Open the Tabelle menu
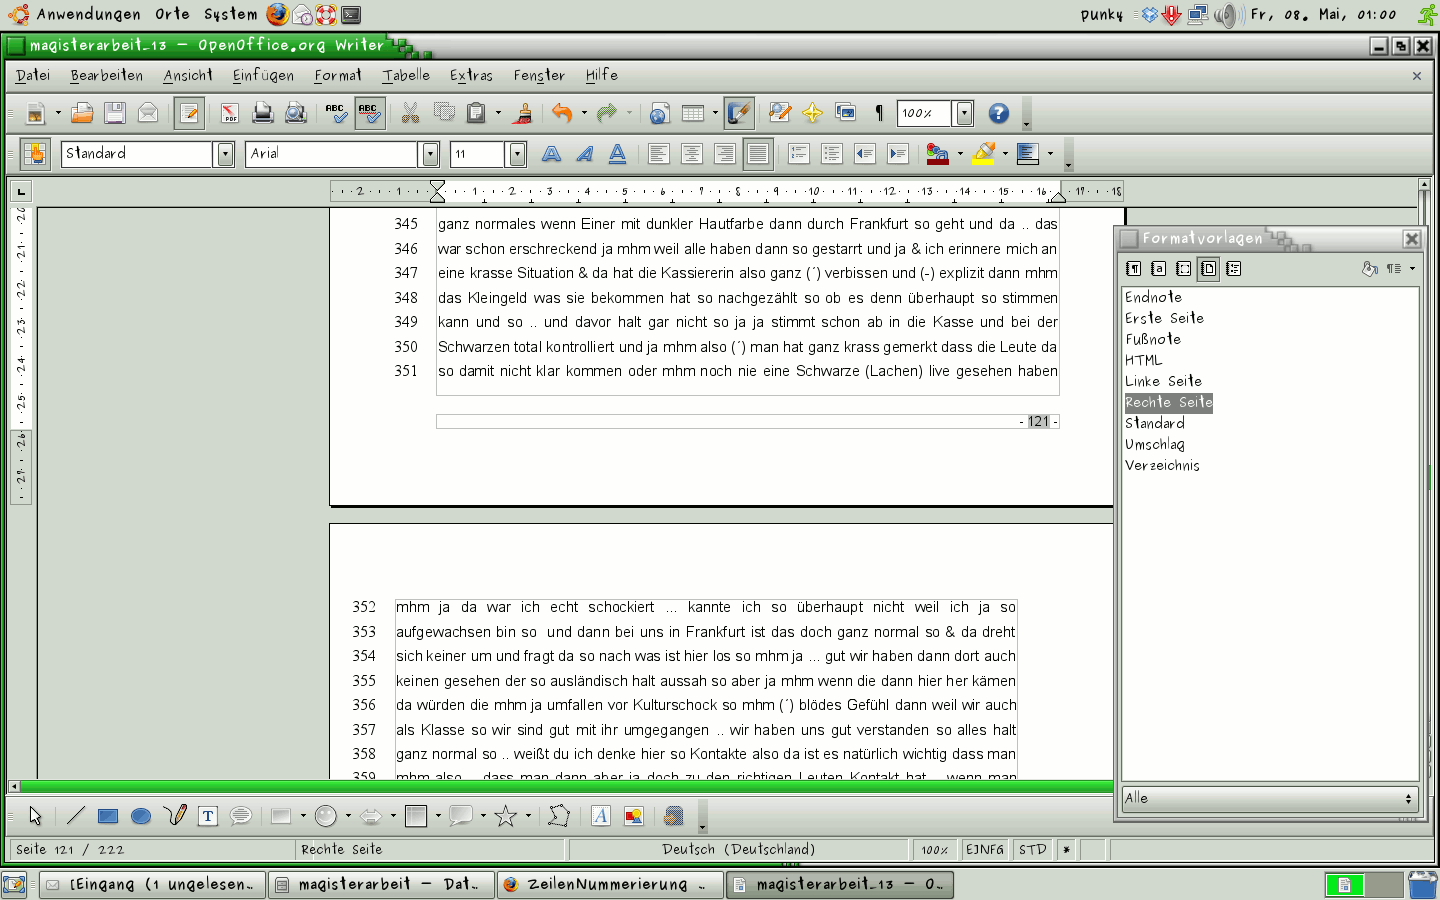The image size is (1440, 900). pyautogui.click(x=406, y=76)
